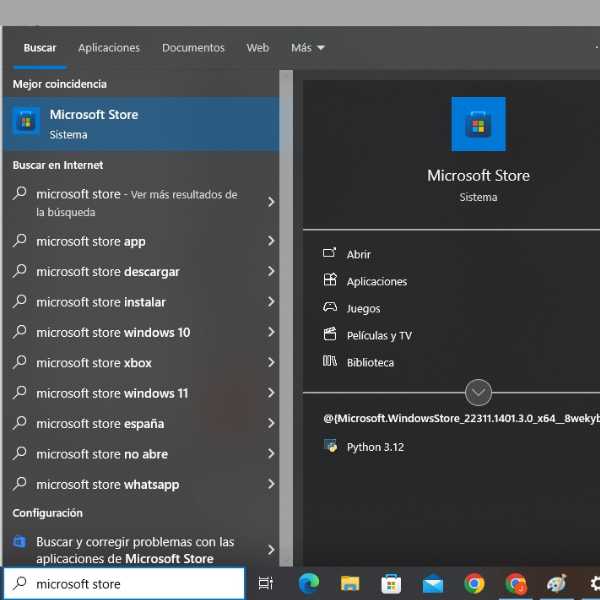Image resolution: width=600 pixels, height=600 pixels.
Task: Click Task View icon on taskbar
Action: 265,584
